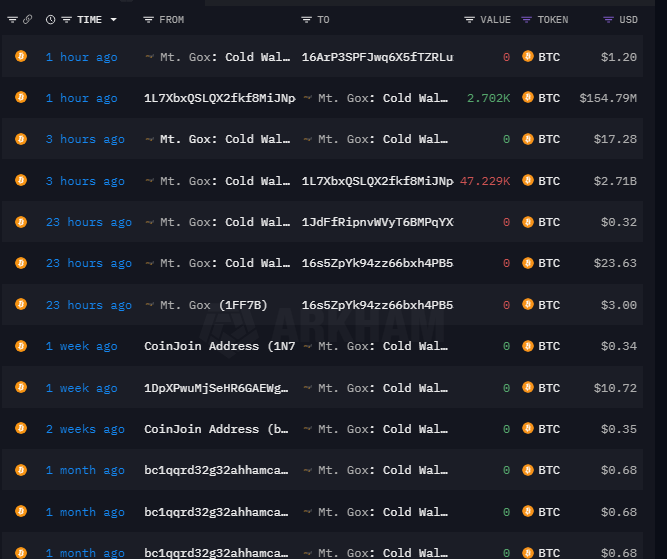Click the $10.72 USD amount
Screen dimensions: 669x560
pyautogui.click(x=615, y=388)
